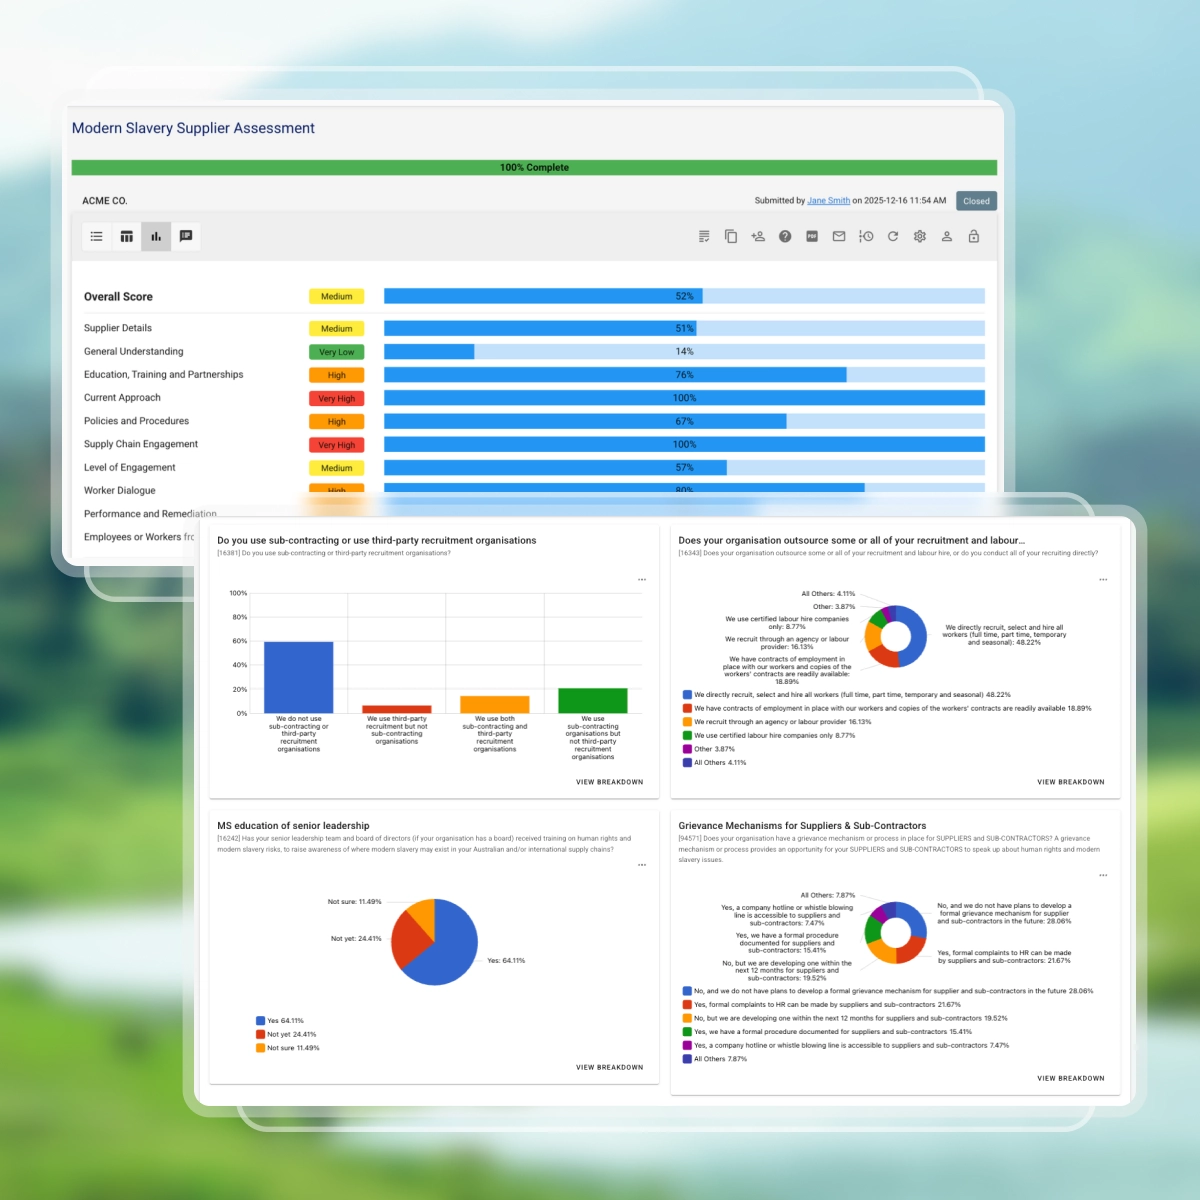The width and height of the screenshot is (1200, 1200).
Task: Open the help question mark icon
Action: tap(785, 237)
